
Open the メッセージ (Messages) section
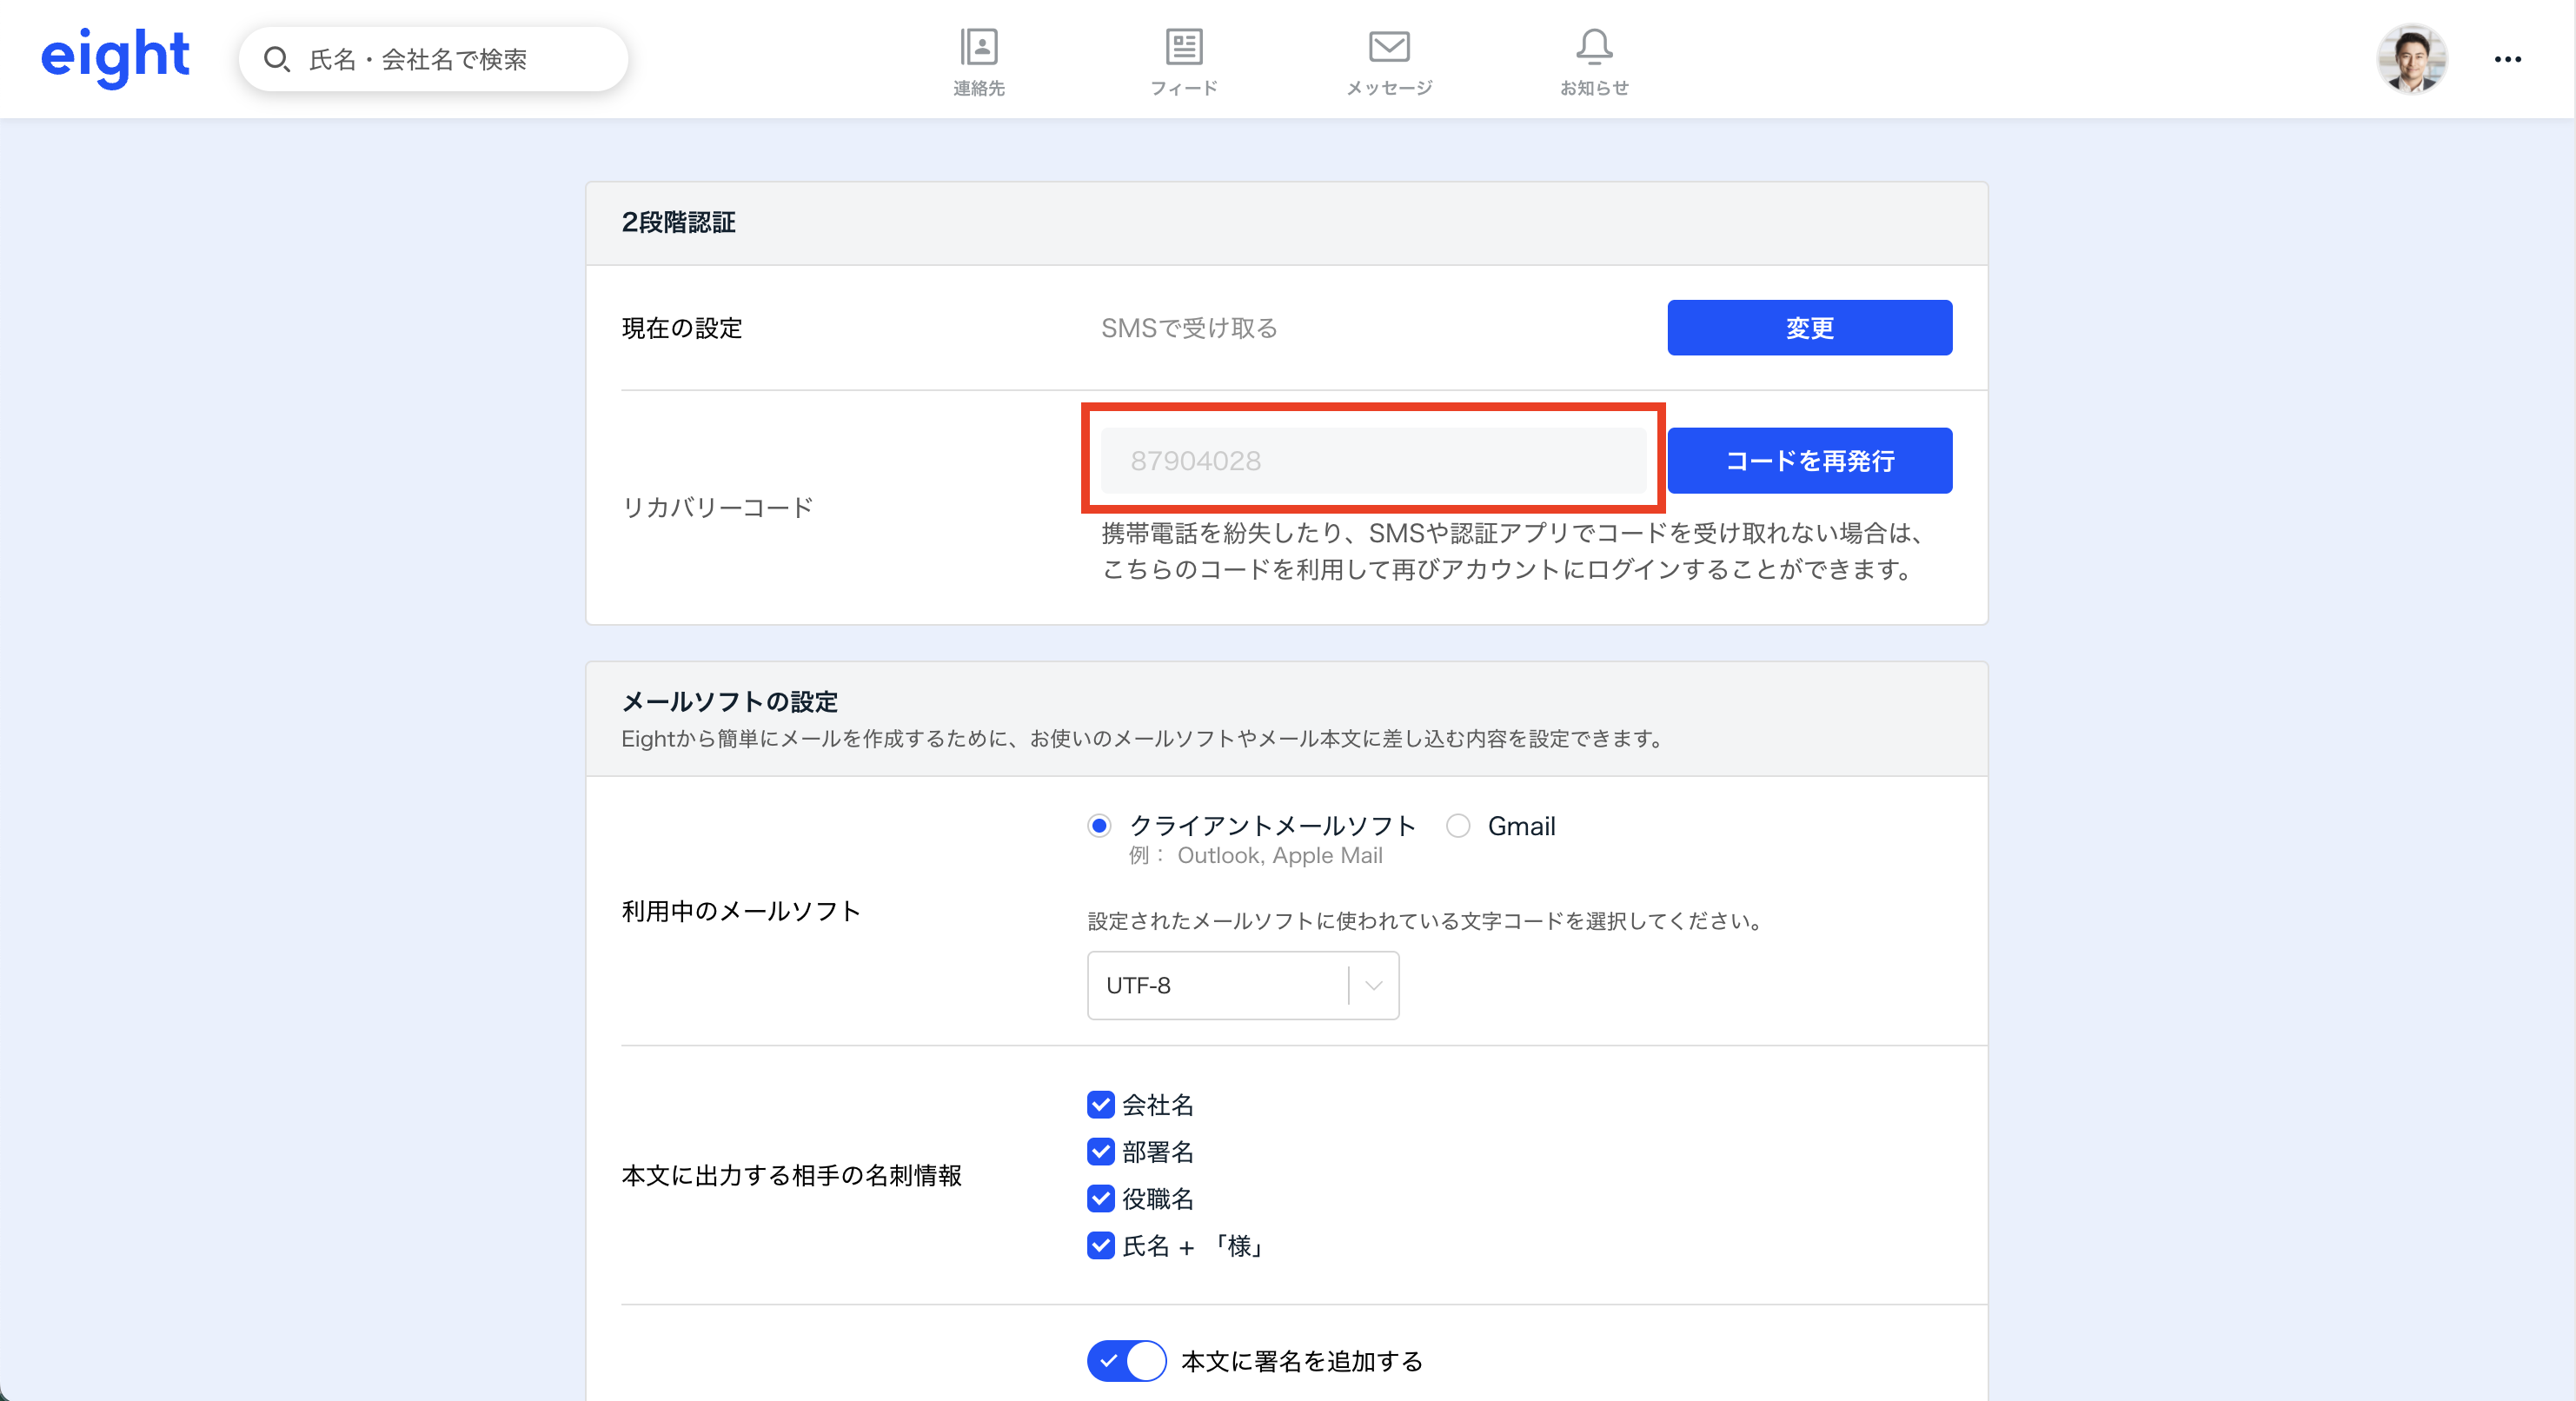pos(1389,60)
